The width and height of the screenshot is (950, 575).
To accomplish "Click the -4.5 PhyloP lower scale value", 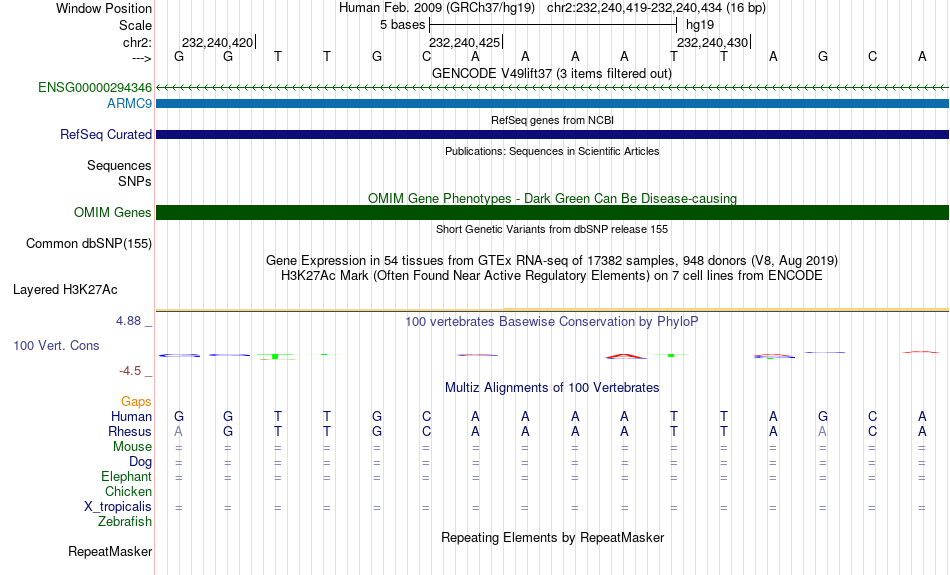I will coord(130,371).
